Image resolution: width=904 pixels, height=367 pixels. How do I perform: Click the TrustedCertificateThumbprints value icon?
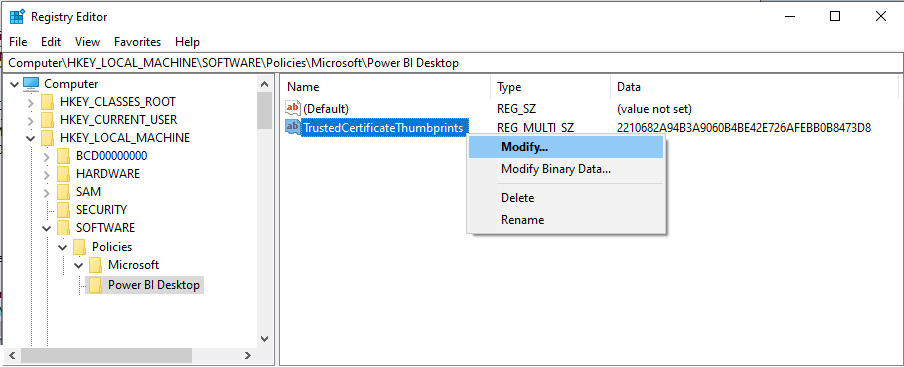click(293, 127)
